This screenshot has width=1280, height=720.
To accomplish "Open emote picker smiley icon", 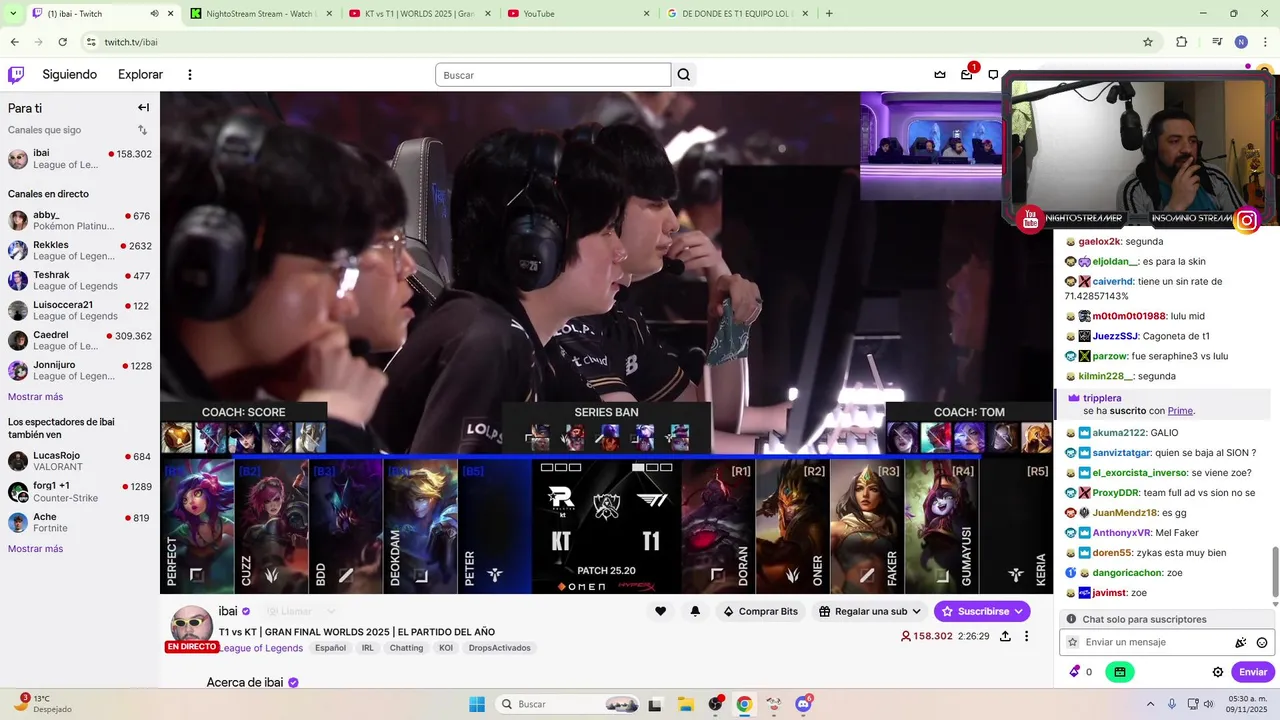I will click(x=1262, y=643).
